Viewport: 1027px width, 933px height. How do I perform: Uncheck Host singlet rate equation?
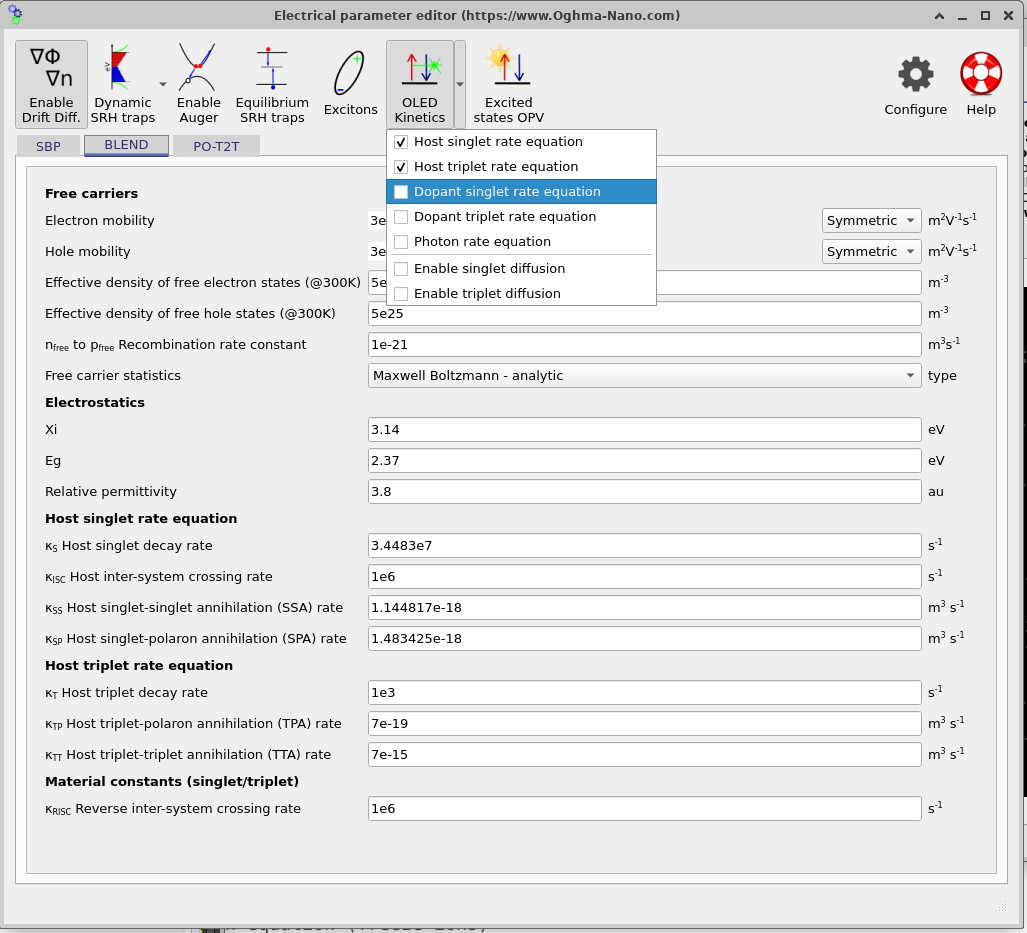[x=521, y=142]
